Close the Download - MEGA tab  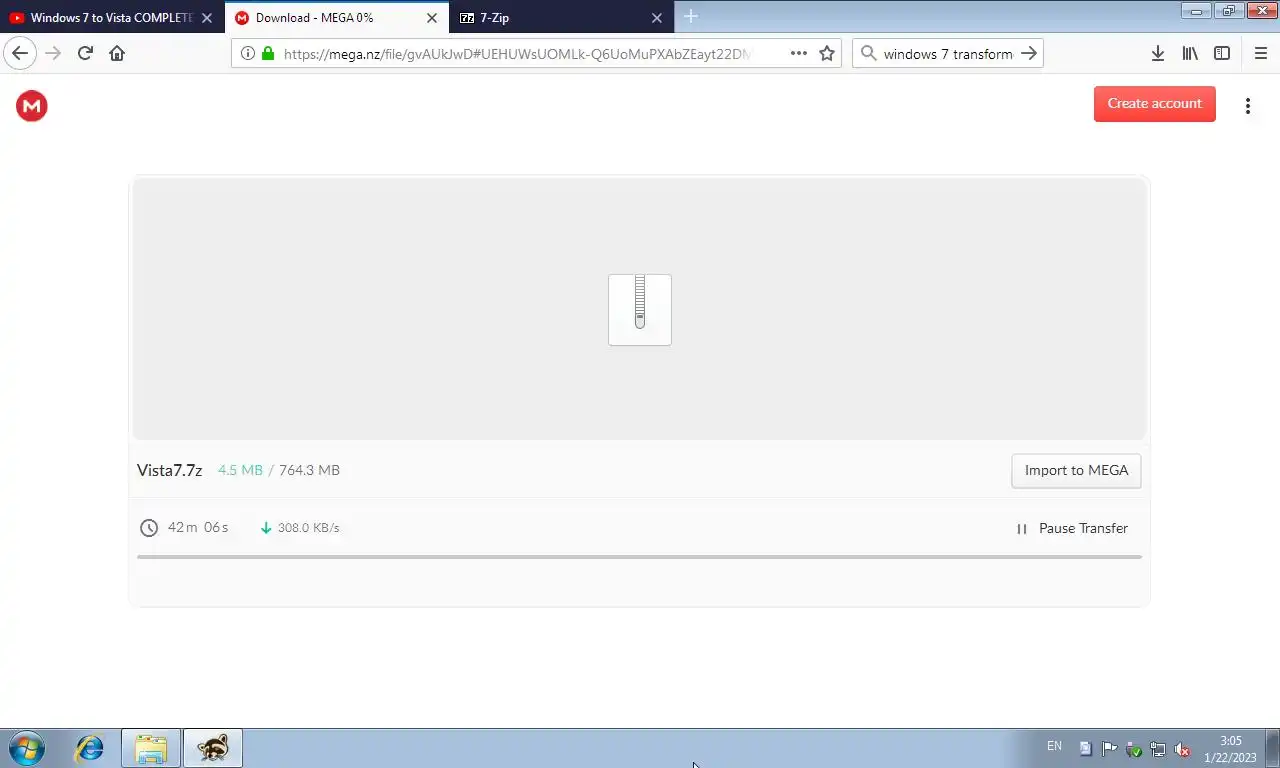[432, 18]
